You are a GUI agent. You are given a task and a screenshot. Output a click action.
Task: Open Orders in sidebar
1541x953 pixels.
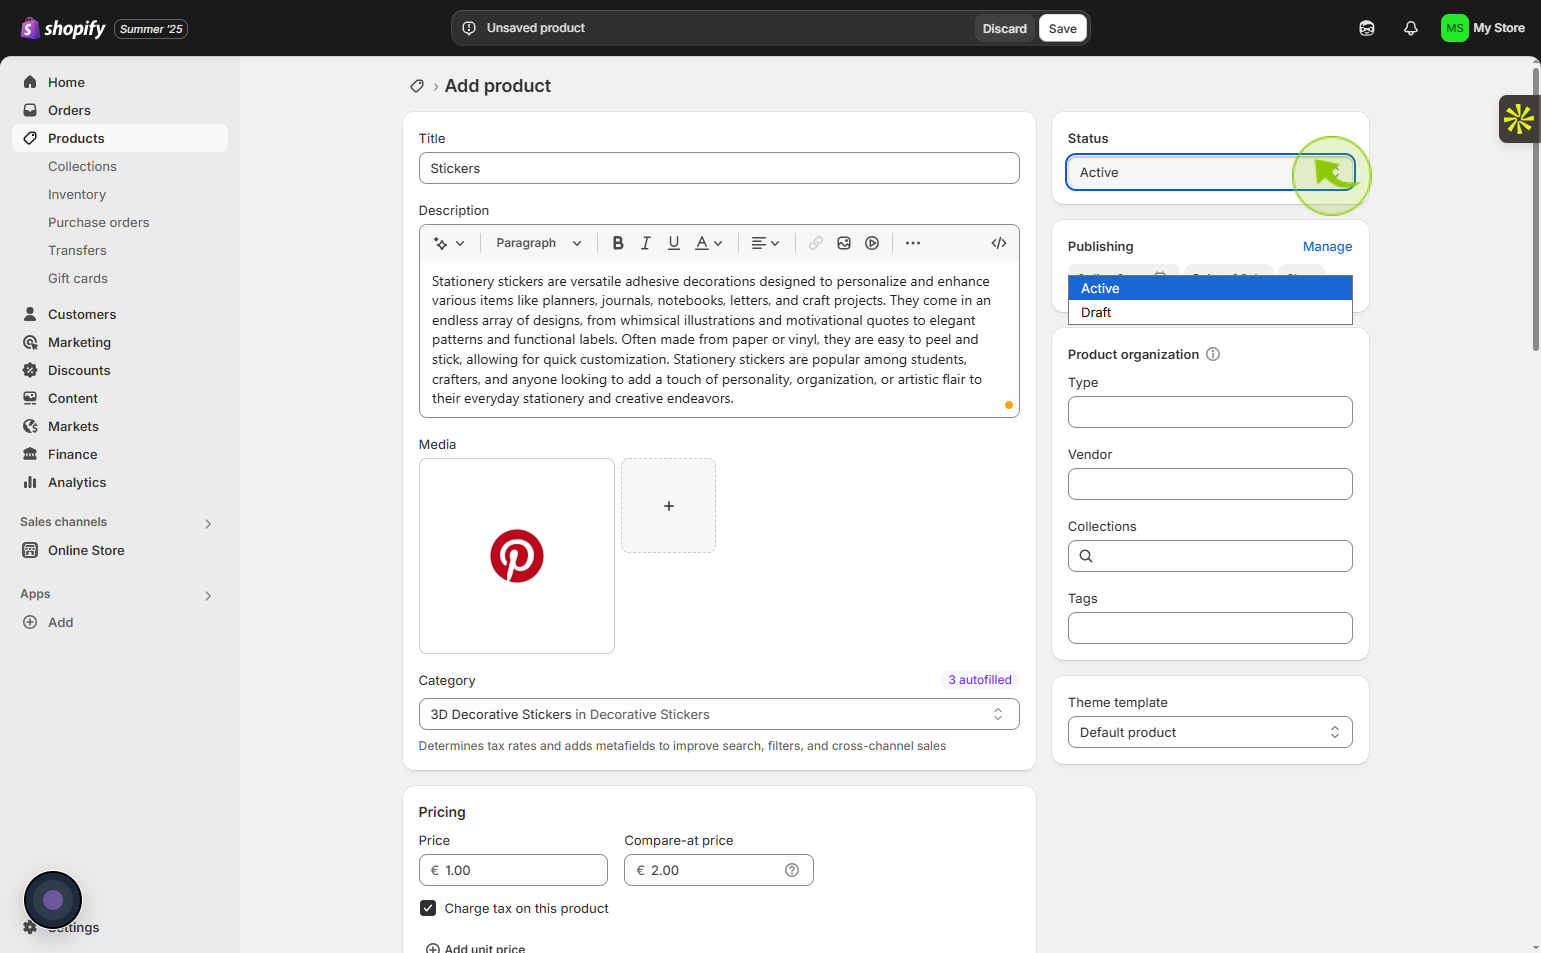coord(120,110)
